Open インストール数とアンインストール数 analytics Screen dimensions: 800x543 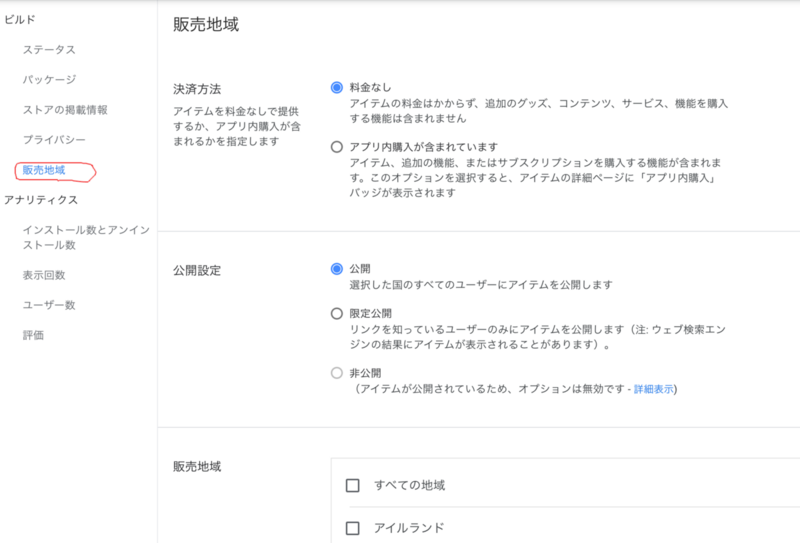(86, 237)
